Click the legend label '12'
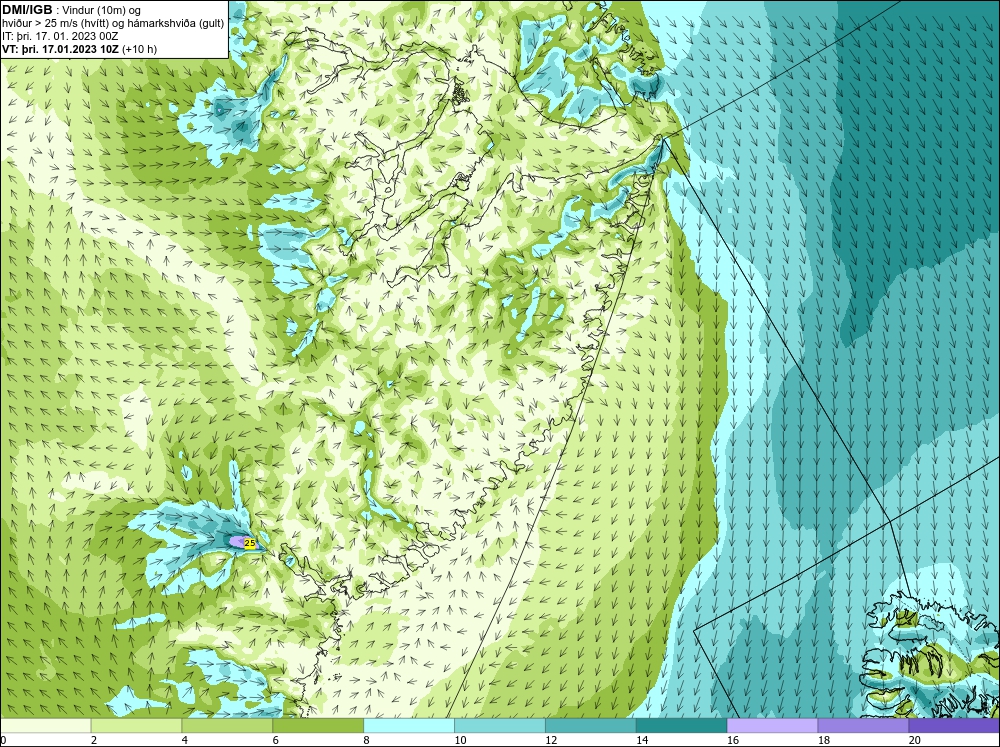1000x747 pixels. tap(551, 740)
